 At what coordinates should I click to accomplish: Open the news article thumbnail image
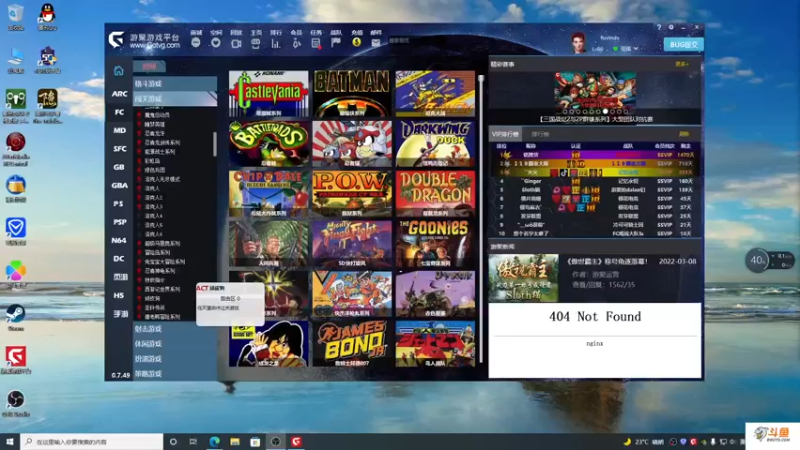(523, 278)
